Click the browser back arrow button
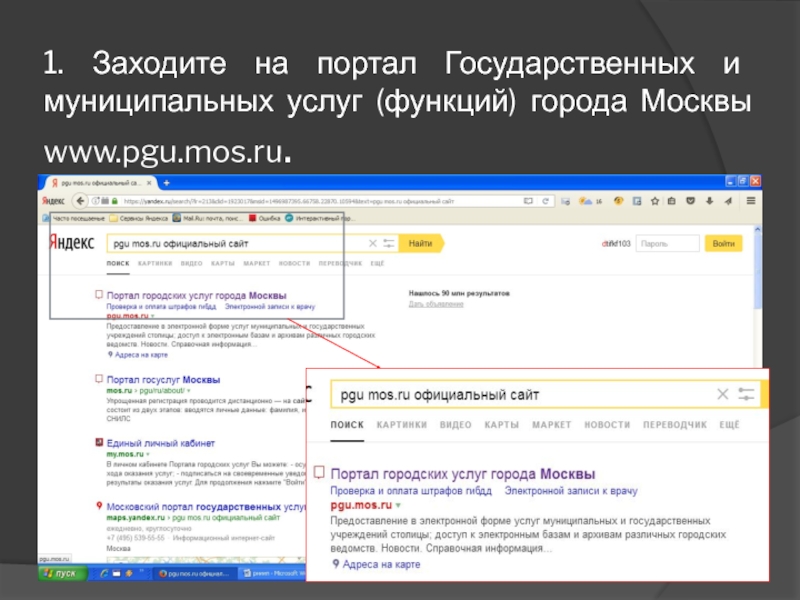Screen dimensions: 800x600 click(46, 200)
